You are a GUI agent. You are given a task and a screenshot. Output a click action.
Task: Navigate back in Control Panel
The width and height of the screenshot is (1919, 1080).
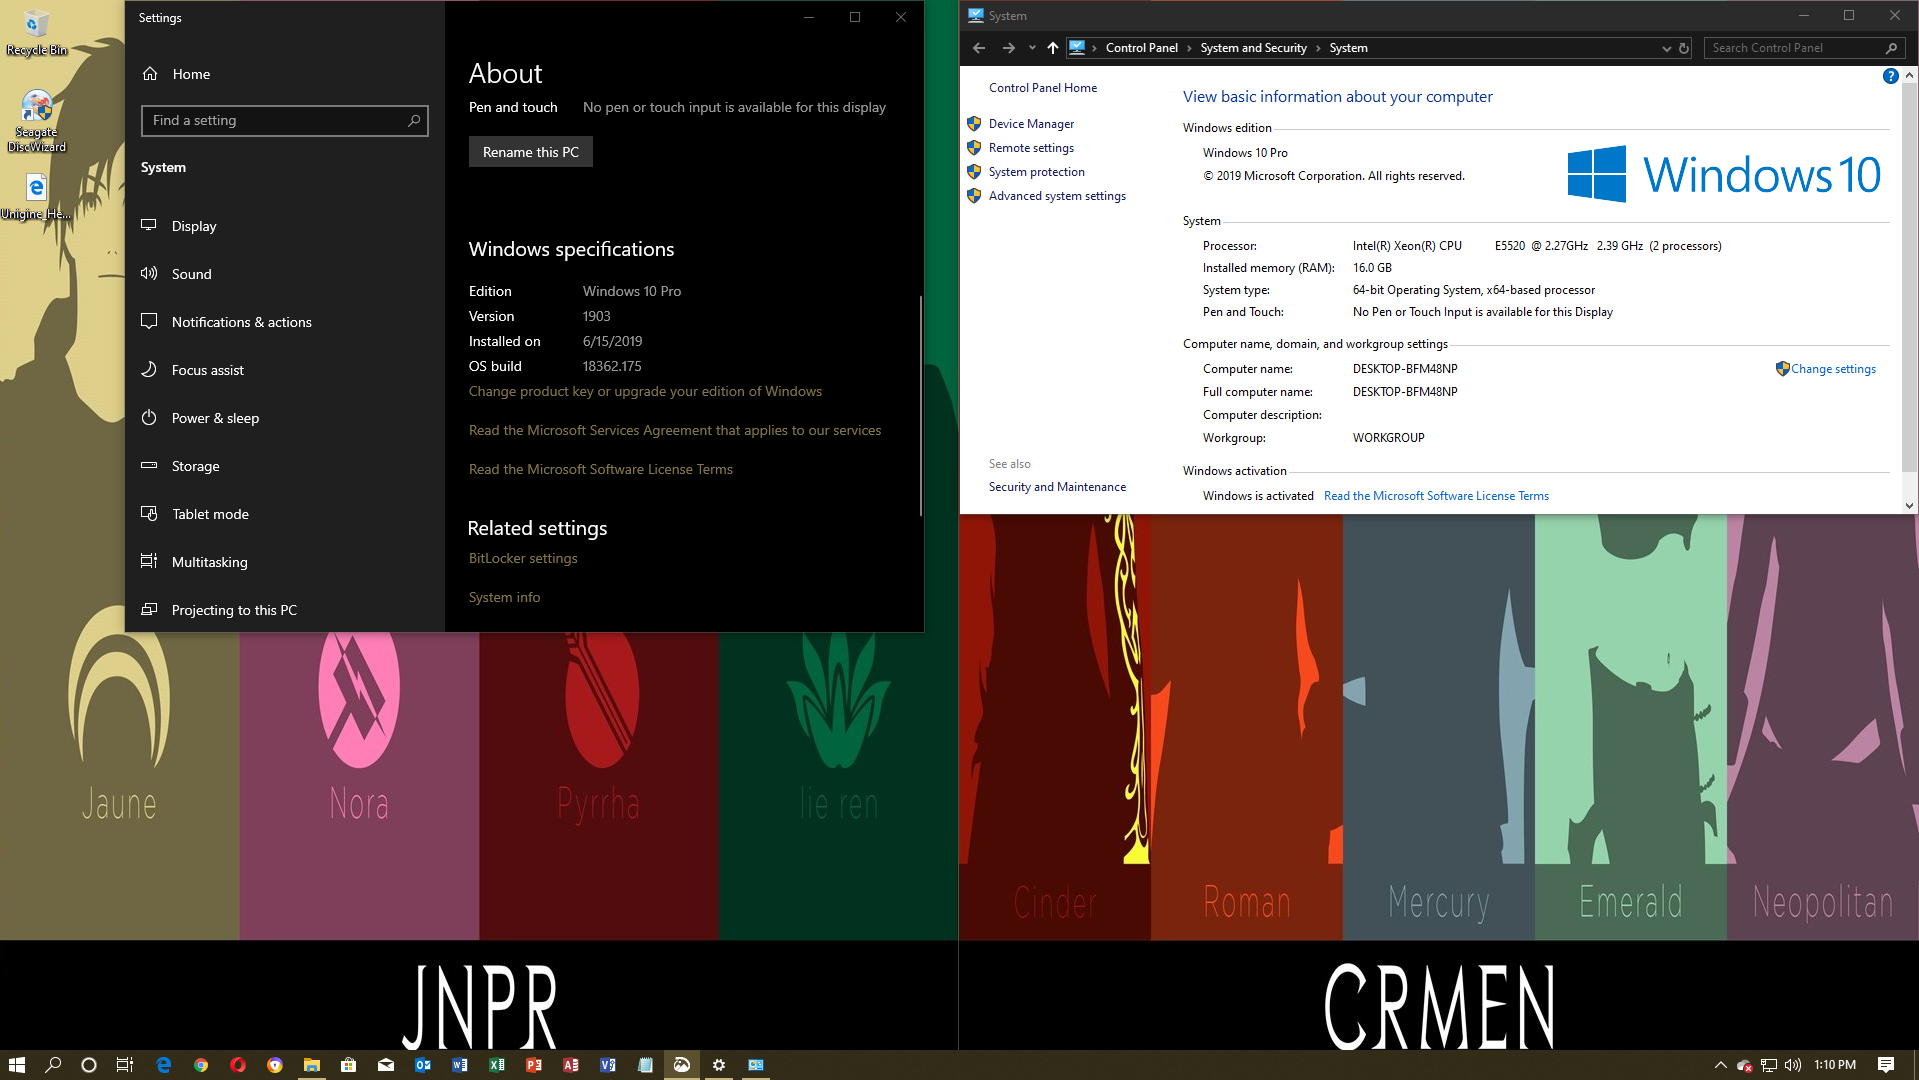tap(979, 48)
